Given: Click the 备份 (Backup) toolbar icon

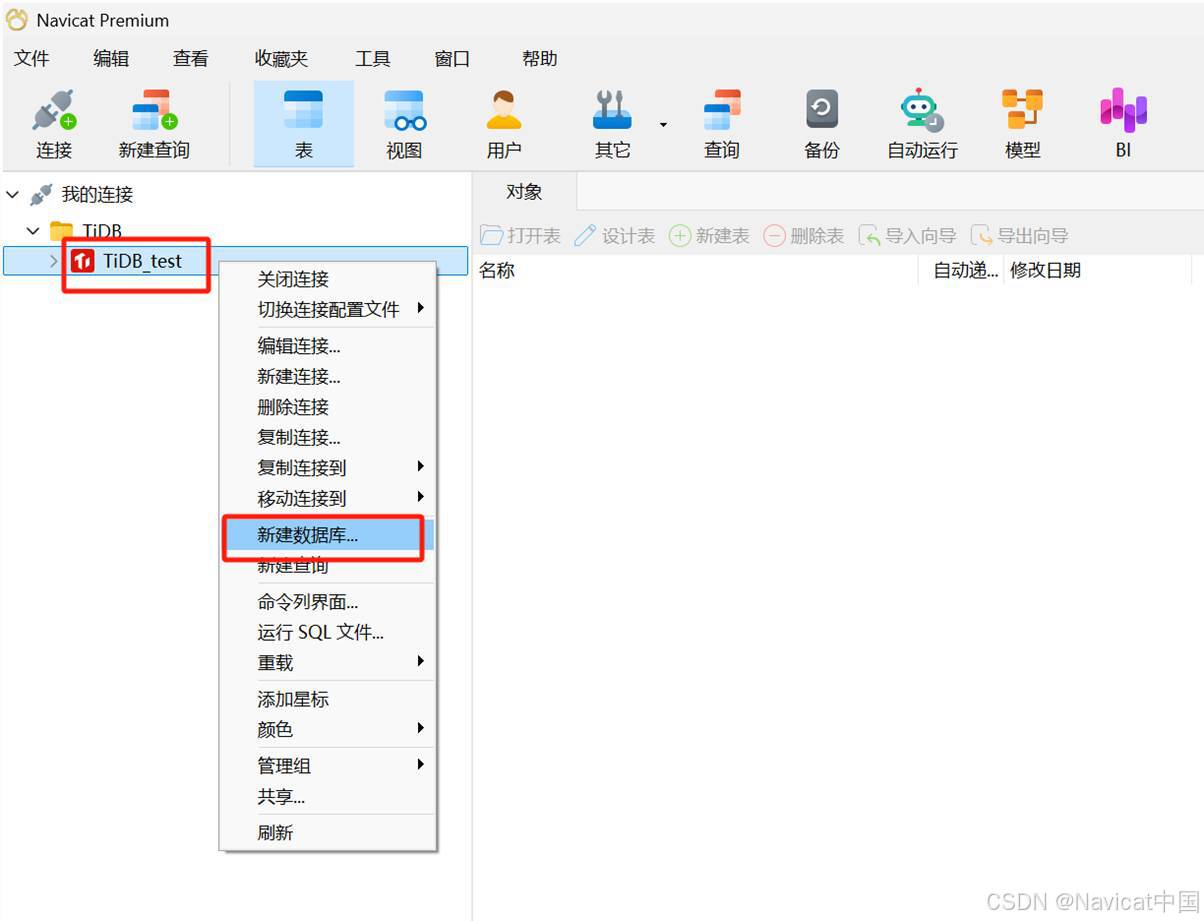Looking at the screenshot, I should point(821,110).
